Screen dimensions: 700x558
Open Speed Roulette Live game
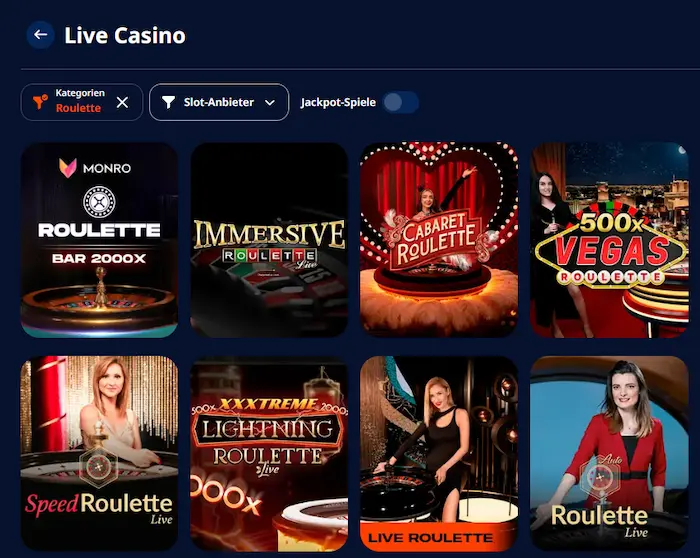point(99,453)
